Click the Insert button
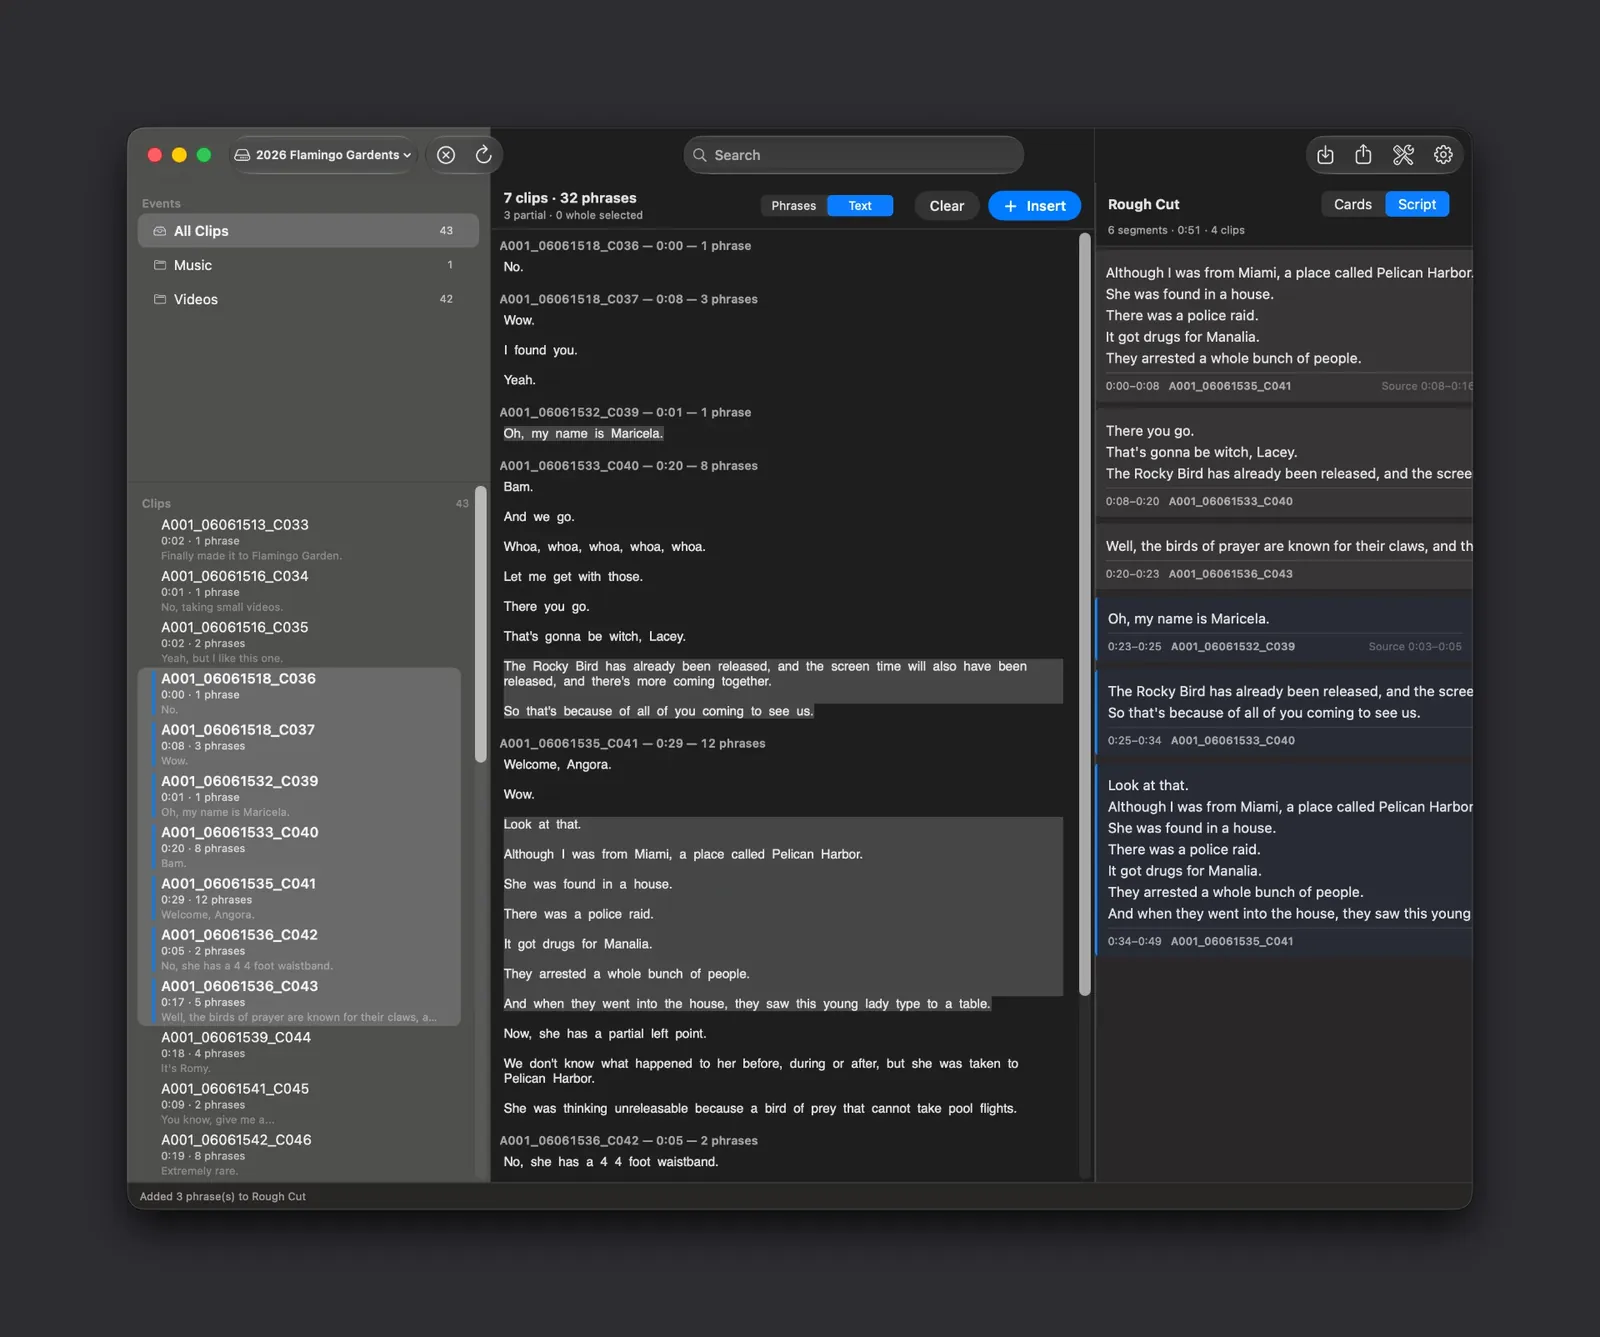This screenshot has width=1600, height=1337. (x=1034, y=206)
